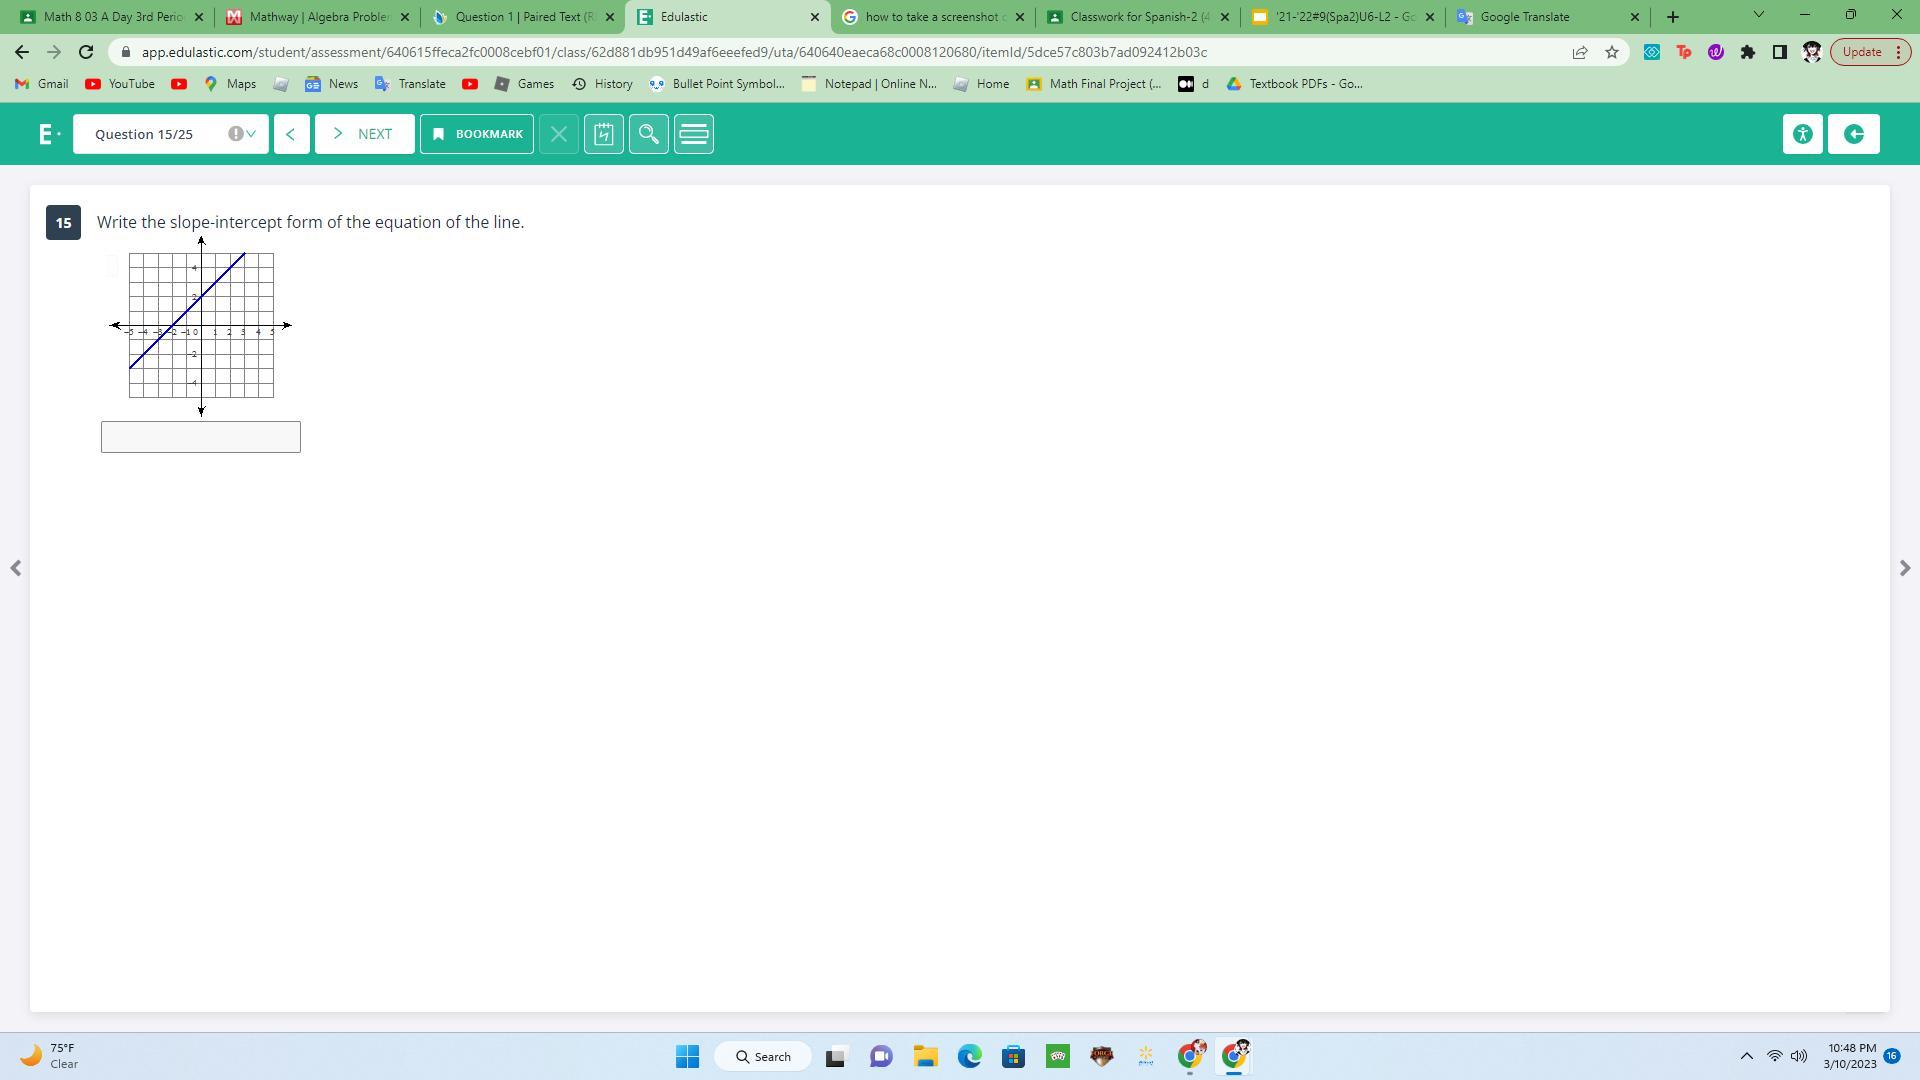
Task: Show hidden system tray icons chevron
Action: pos(1746,1056)
